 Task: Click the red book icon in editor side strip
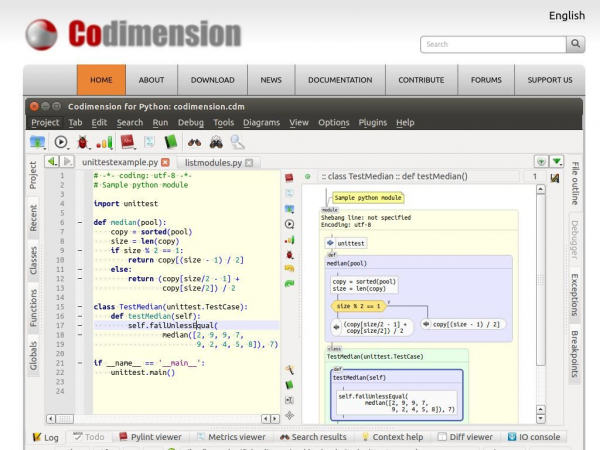pos(289,178)
